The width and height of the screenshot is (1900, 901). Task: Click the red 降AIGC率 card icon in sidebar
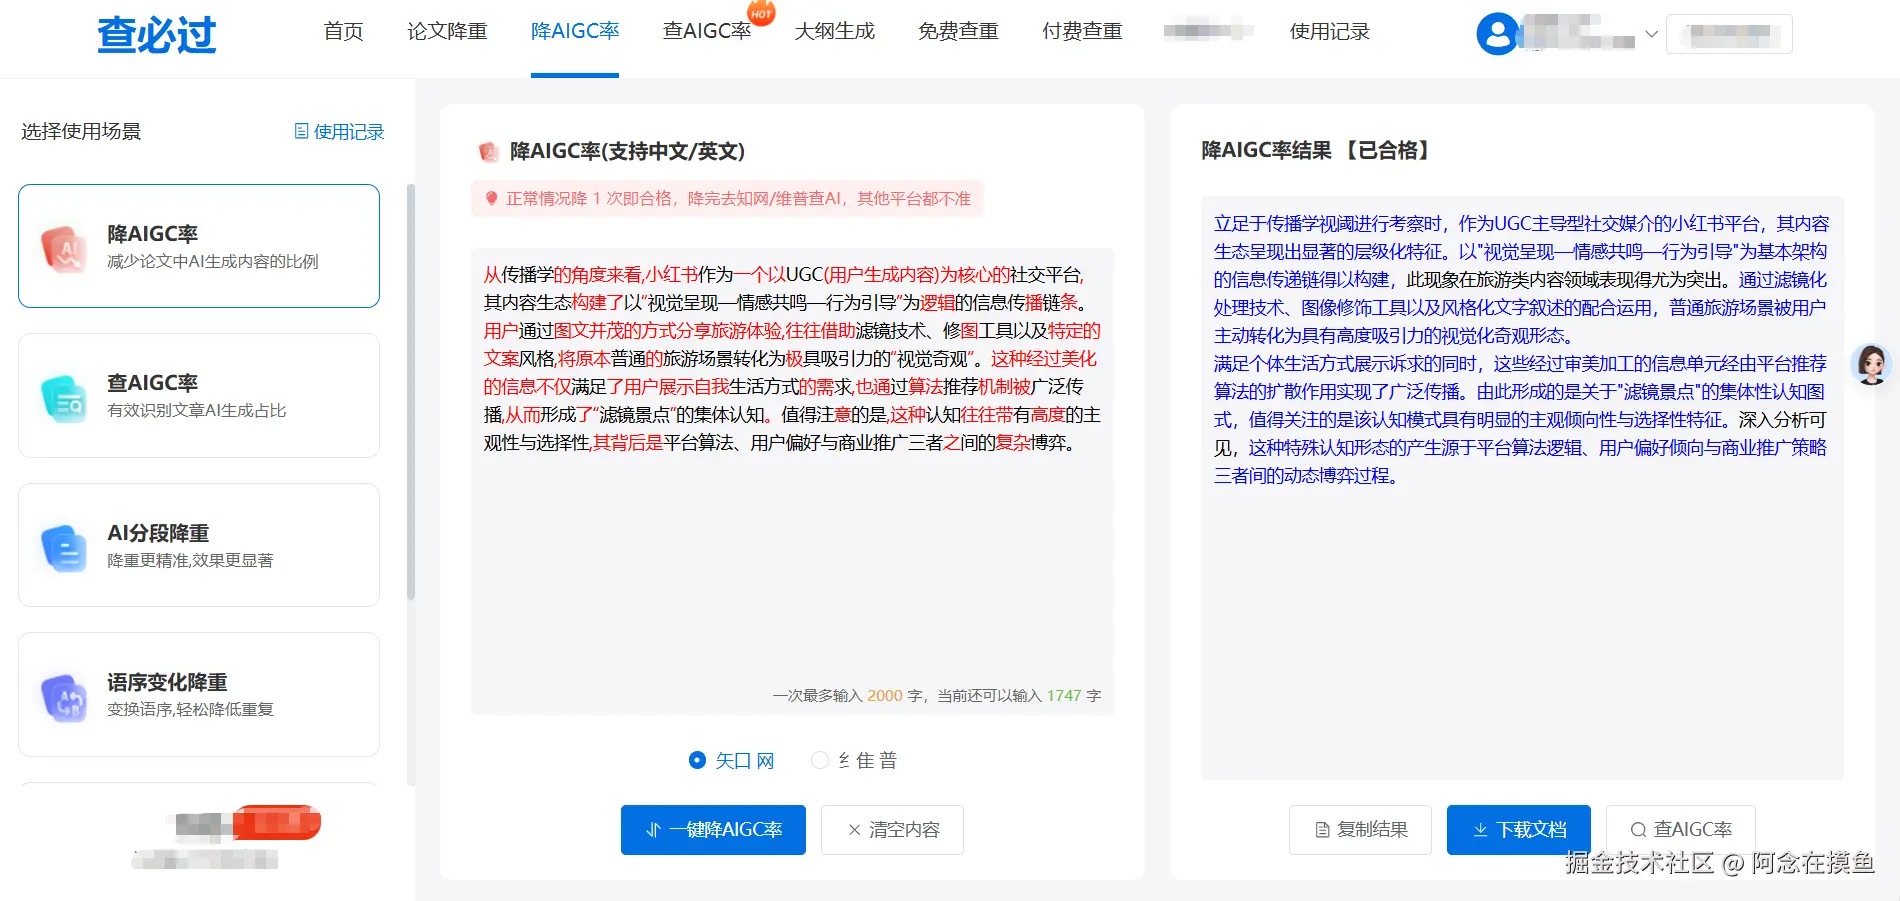(x=64, y=247)
